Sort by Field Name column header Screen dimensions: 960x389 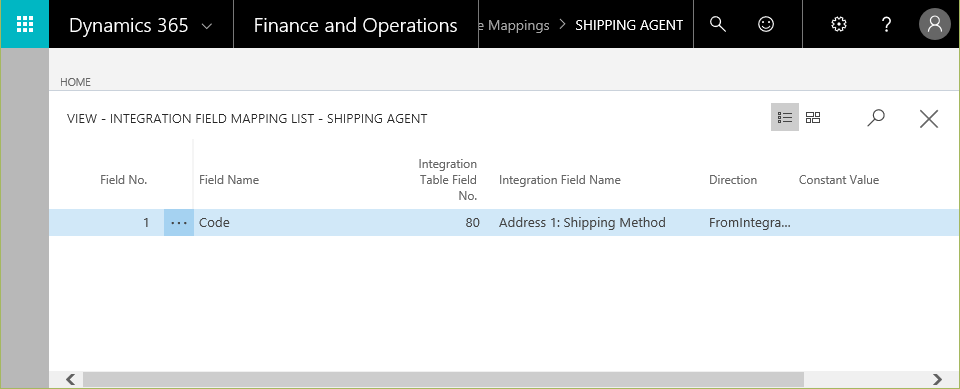[229, 179]
